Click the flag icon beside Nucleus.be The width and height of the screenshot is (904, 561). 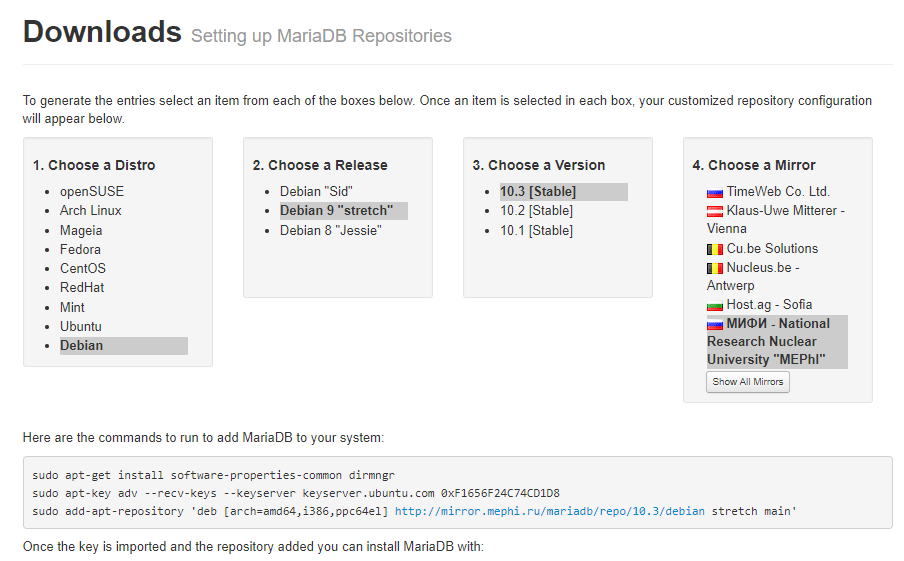tap(715, 268)
